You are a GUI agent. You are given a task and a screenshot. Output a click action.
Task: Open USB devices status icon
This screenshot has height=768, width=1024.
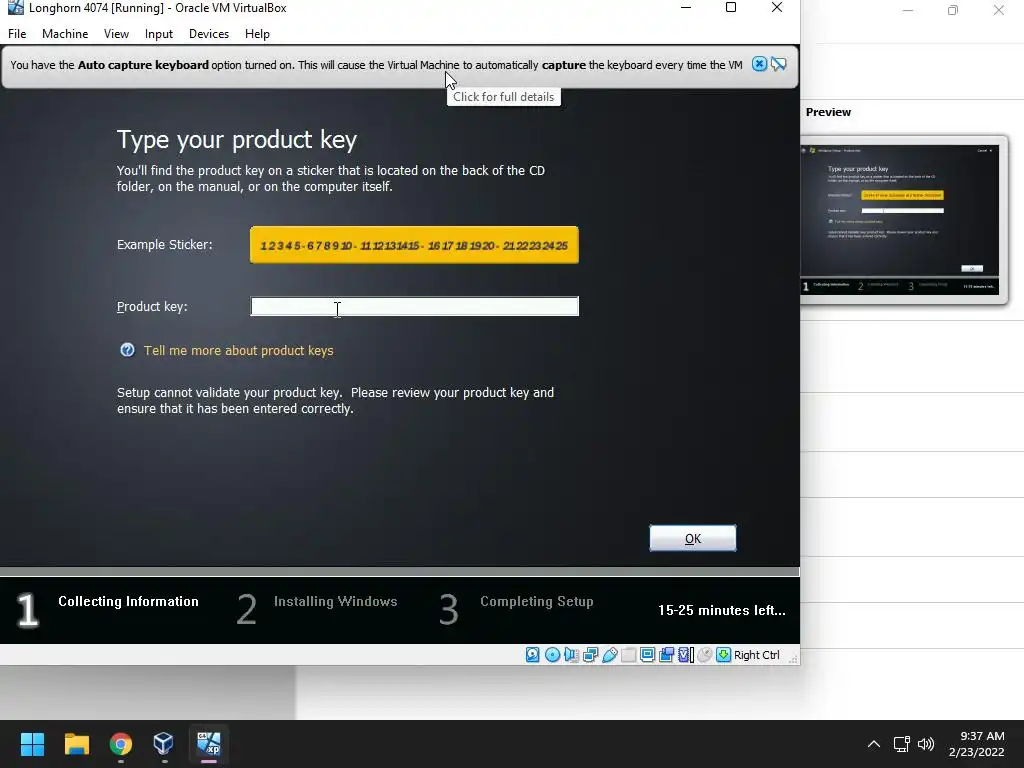pyautogui.click(x=609, y=654)
